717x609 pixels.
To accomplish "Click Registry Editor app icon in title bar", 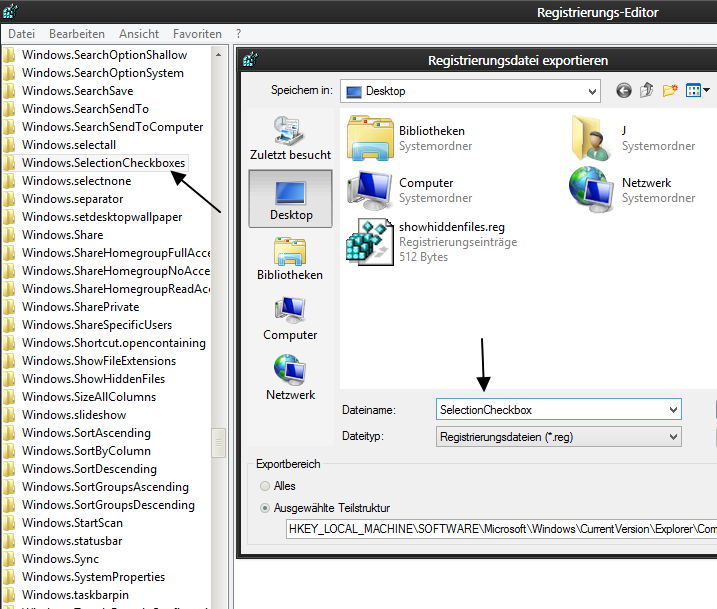I will (x=10, y=11).
